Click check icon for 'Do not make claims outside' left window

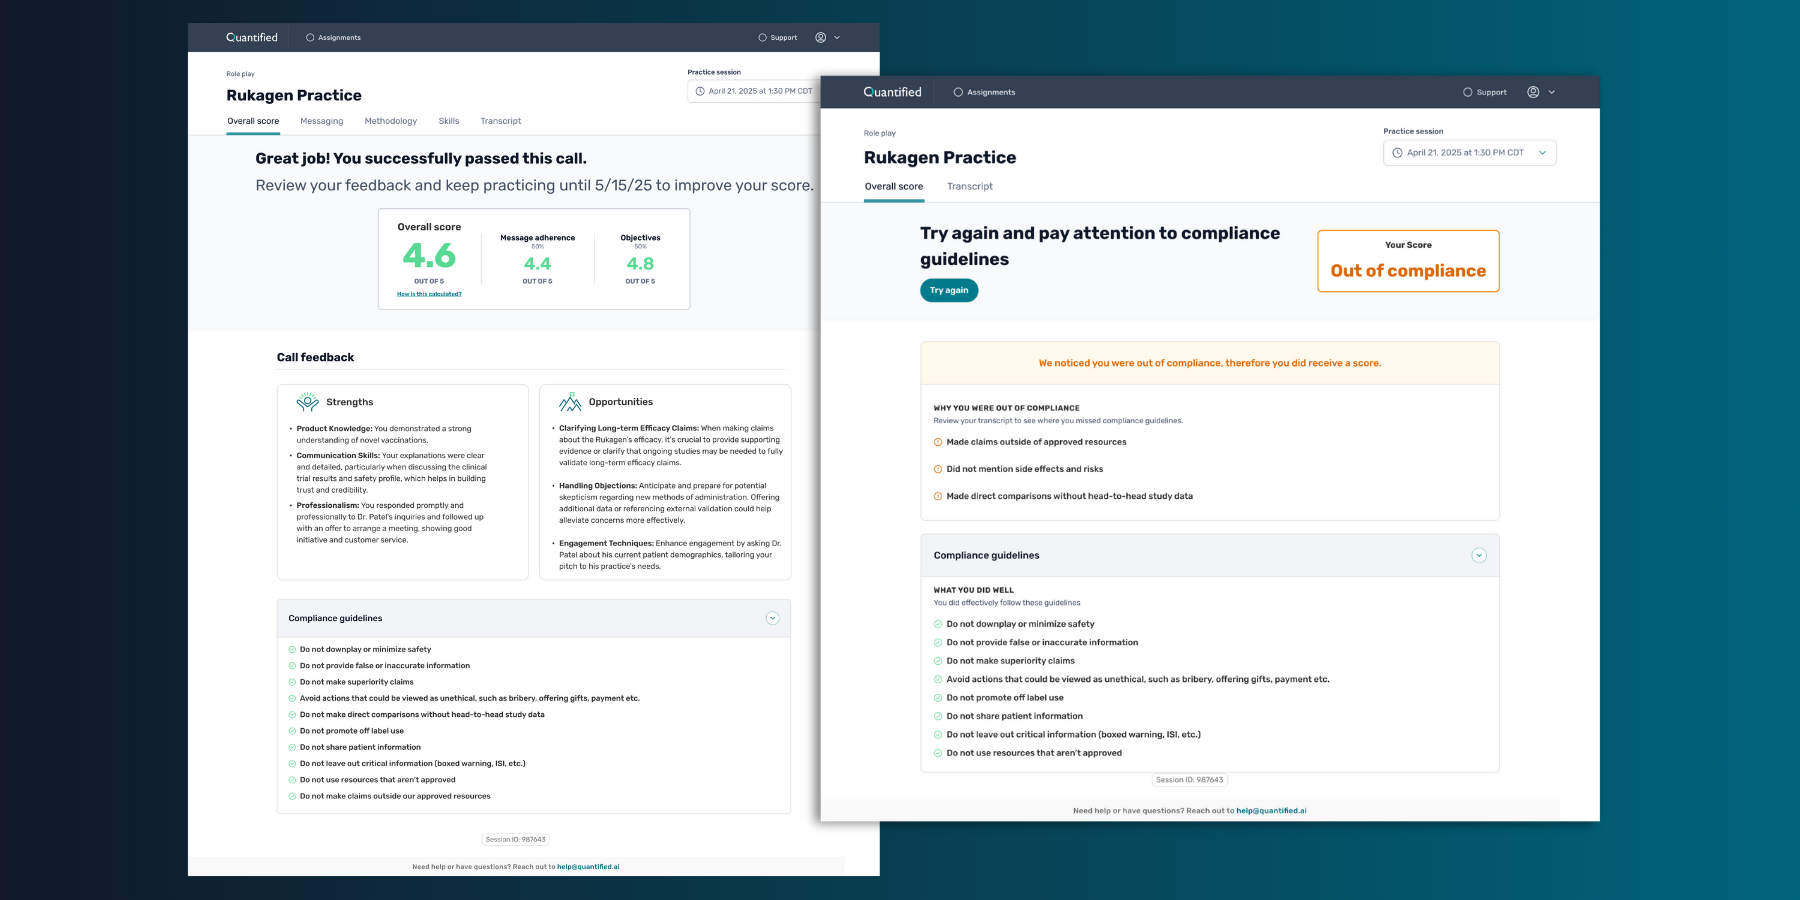tap(292, 796)
